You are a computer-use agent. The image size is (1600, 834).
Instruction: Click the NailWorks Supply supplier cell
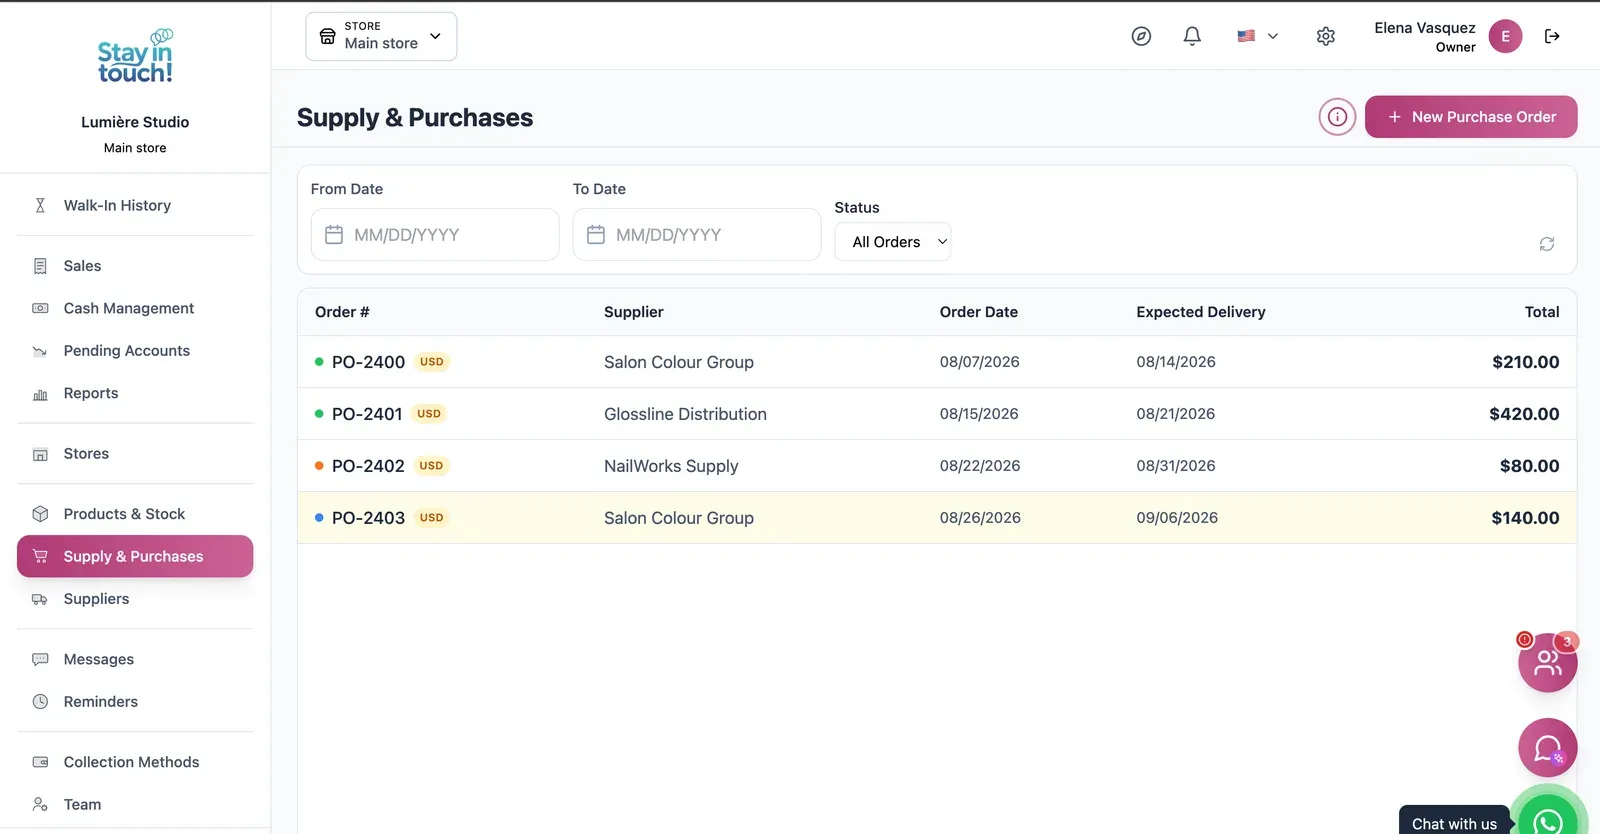tap(671, 466)
